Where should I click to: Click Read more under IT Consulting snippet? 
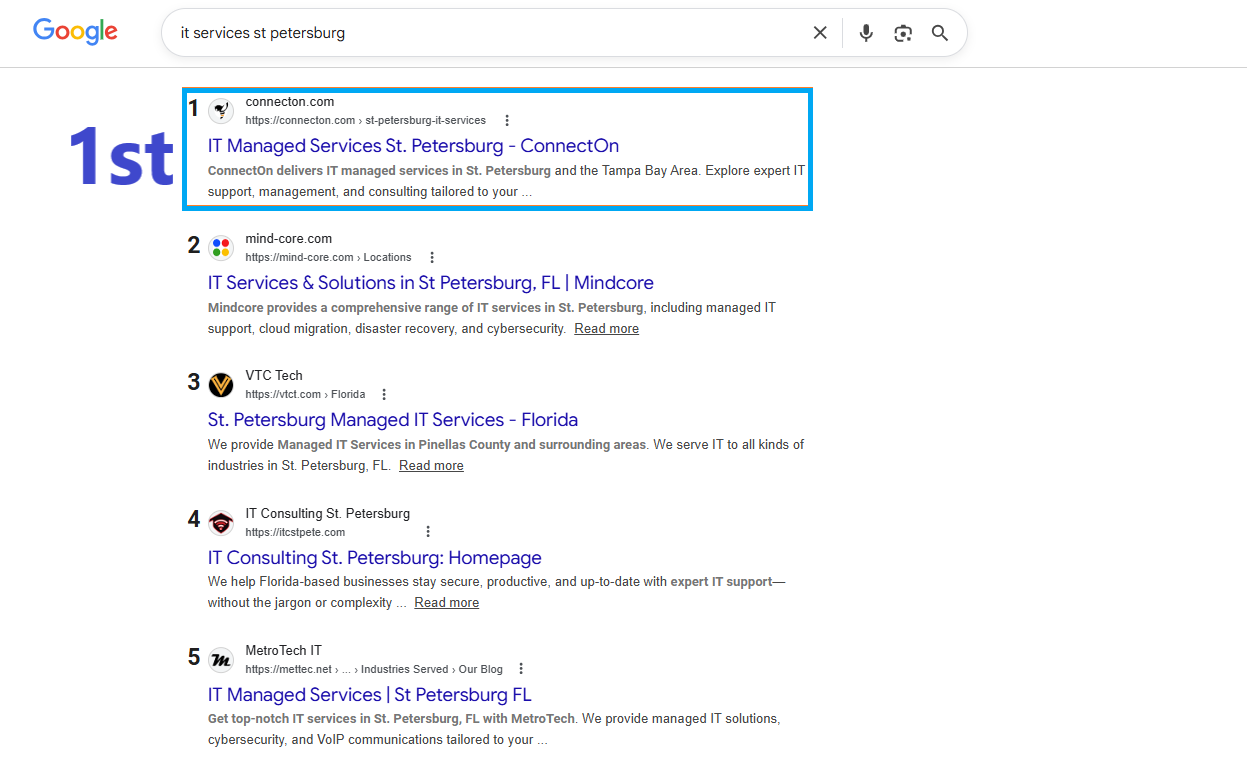(446, 602)
